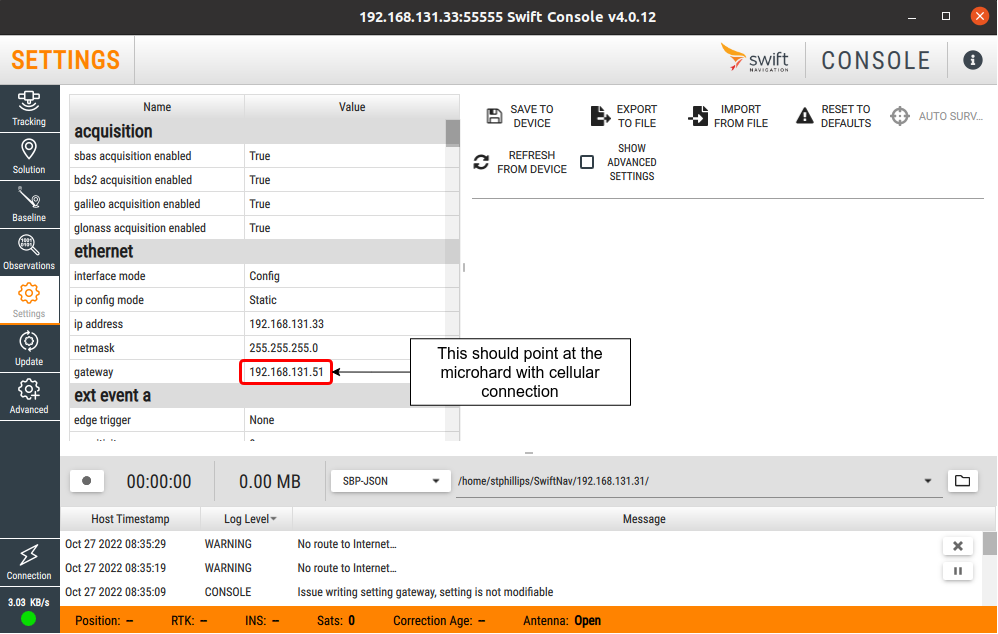Image resolution: width=998 pixels, height=634 pixels.
Task: Click the Import from File icon
Action: tap(699, 116)
